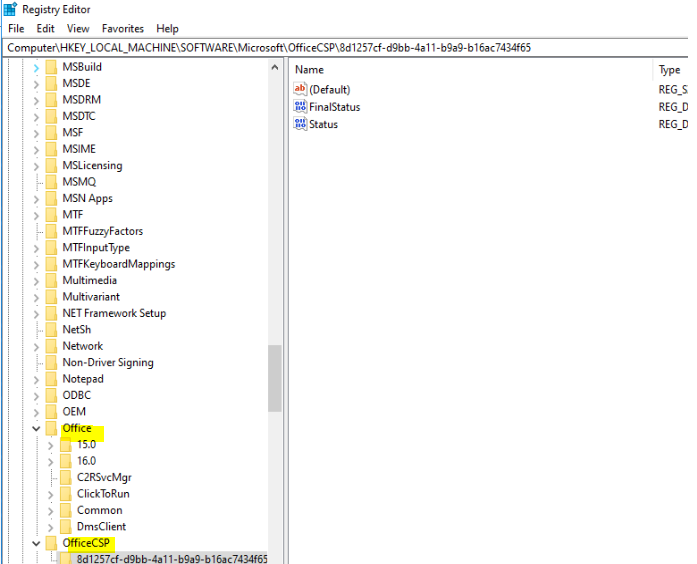Screen dimensions: 697x564
Task: Select the MSMQ folder icon
Action: click(x=52, y=182)
